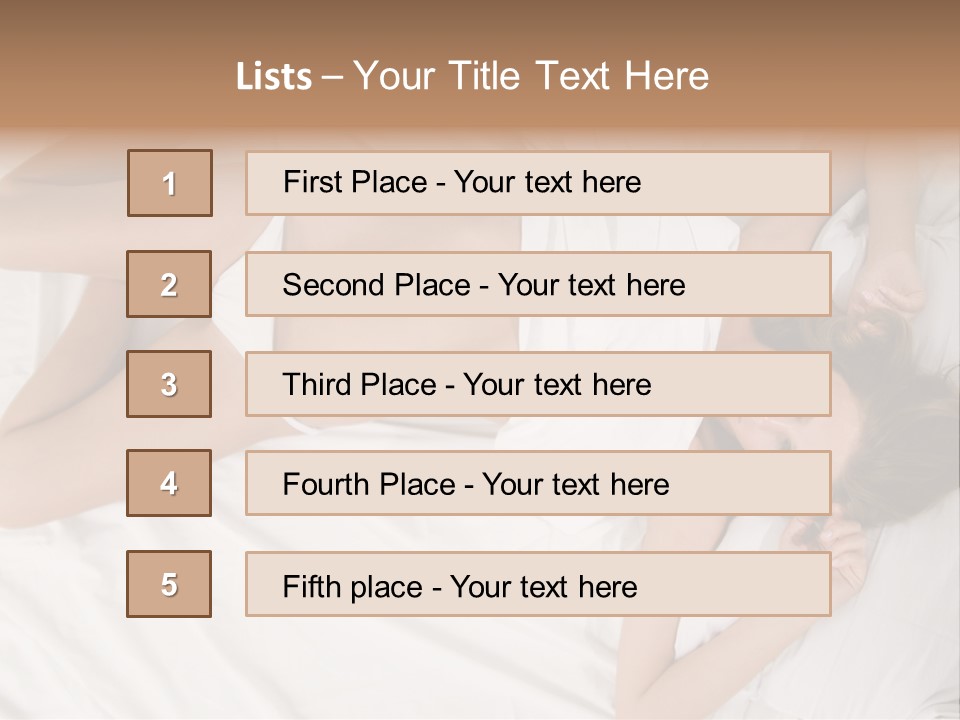
Task: Click the dash in the slide title
Action: pyautogui.click(x=332, y=77)
